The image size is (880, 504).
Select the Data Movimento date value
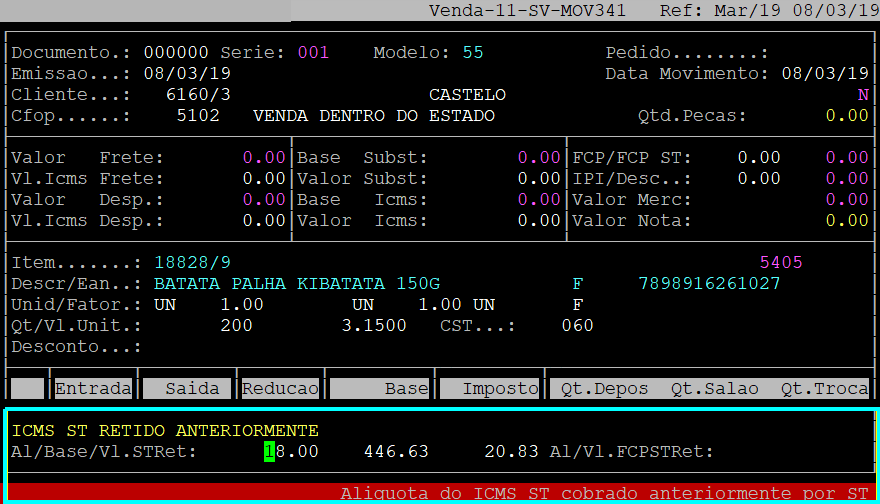824,74
